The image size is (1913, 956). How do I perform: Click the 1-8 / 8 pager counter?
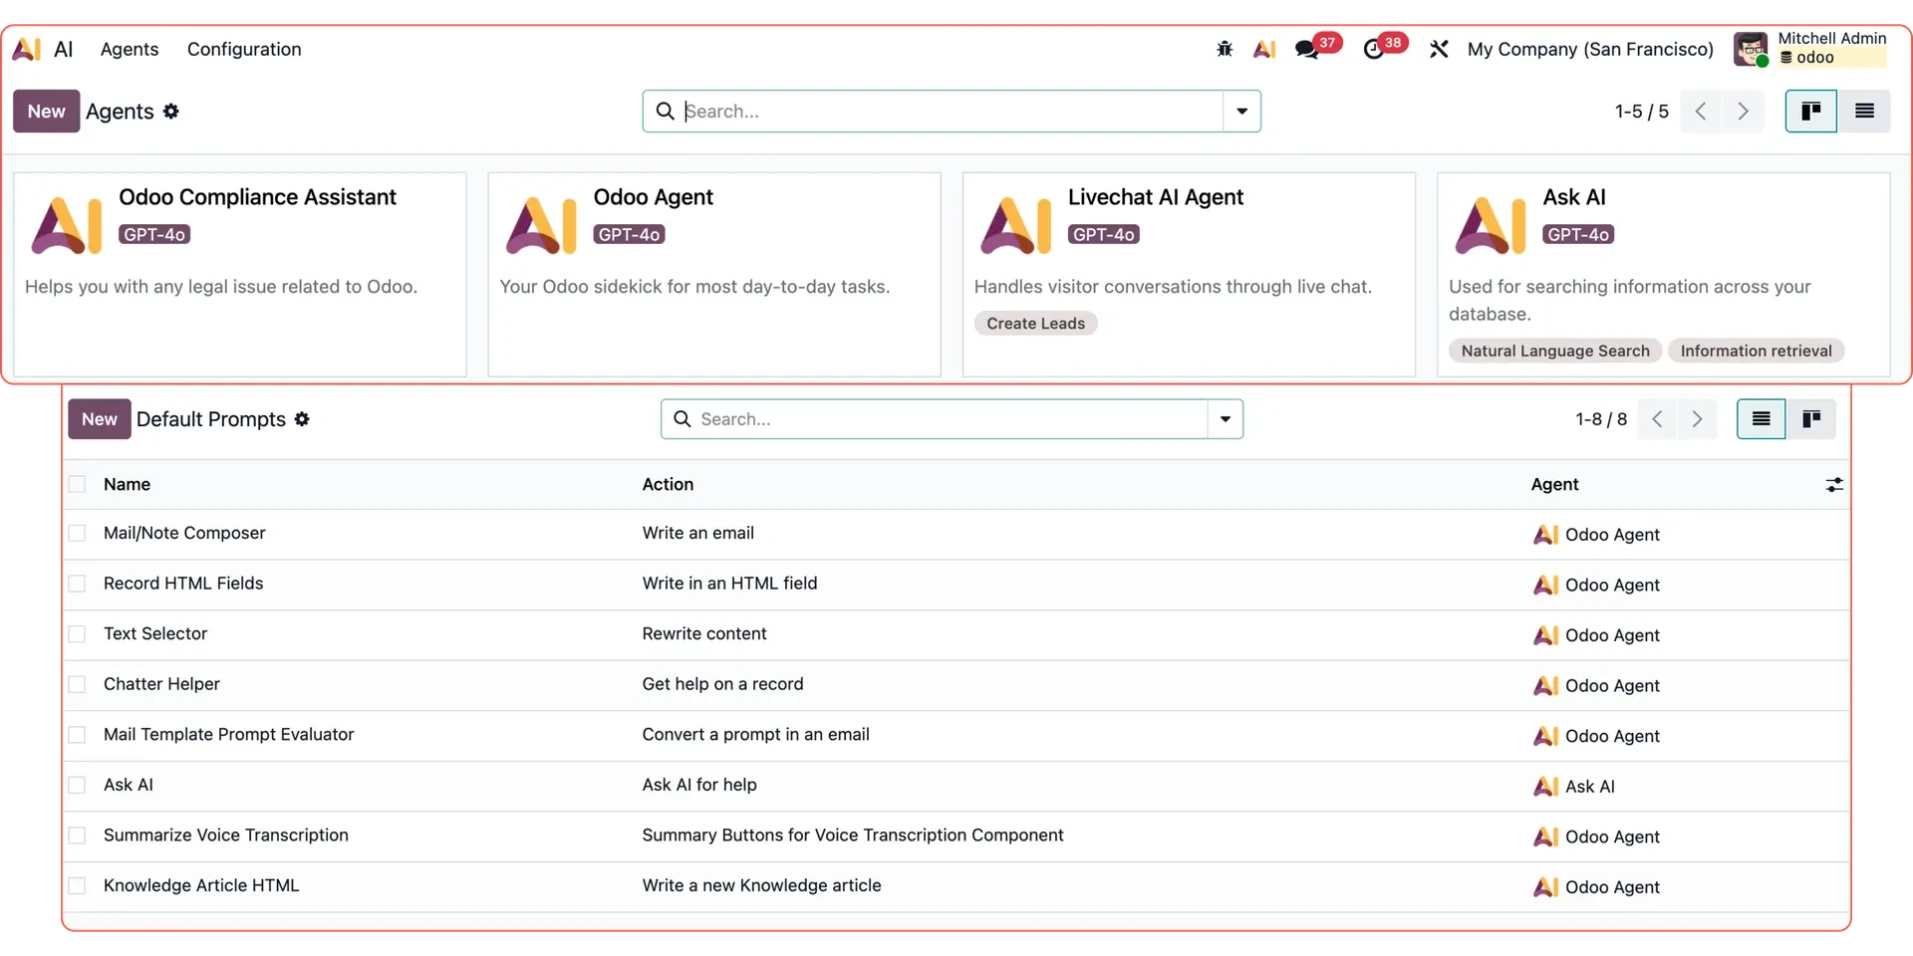(1601, 419)
